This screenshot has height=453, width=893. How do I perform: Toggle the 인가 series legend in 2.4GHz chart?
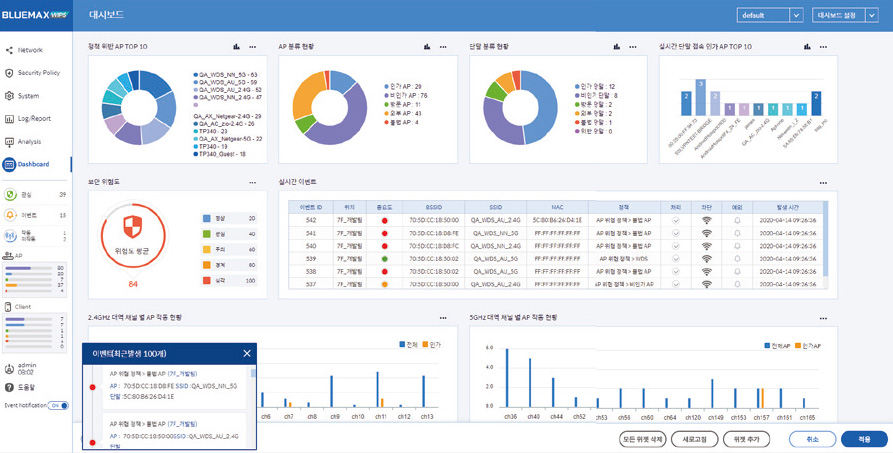pyautogui.click(x=431, y=345)
